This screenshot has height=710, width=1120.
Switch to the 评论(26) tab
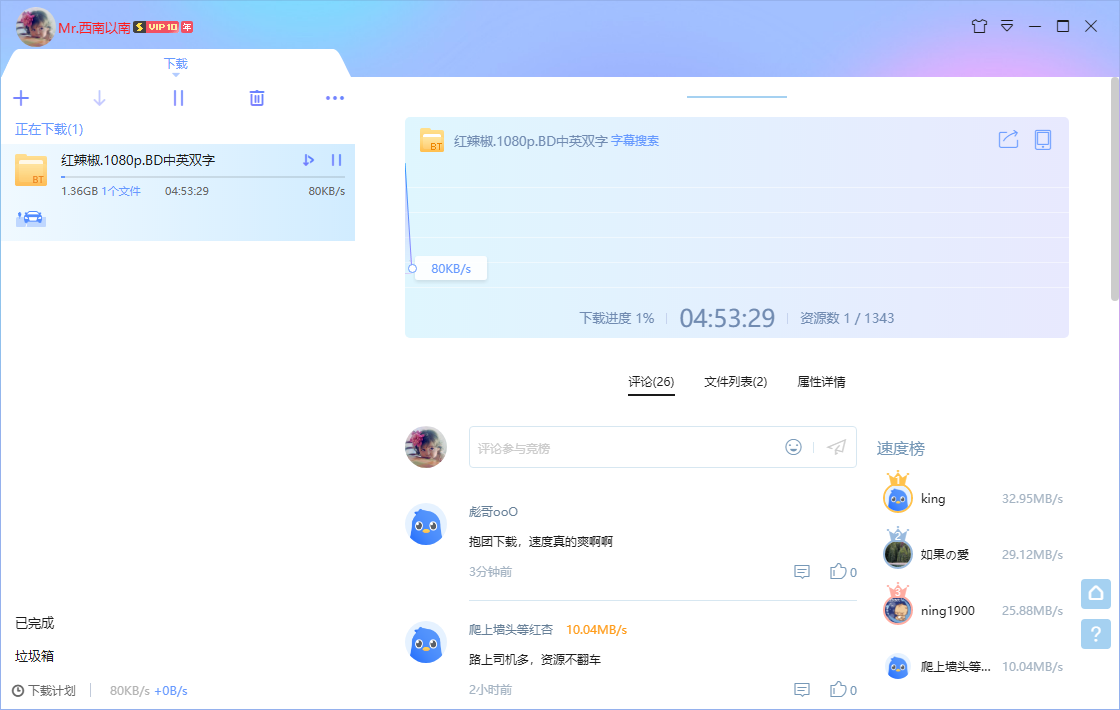651,381
